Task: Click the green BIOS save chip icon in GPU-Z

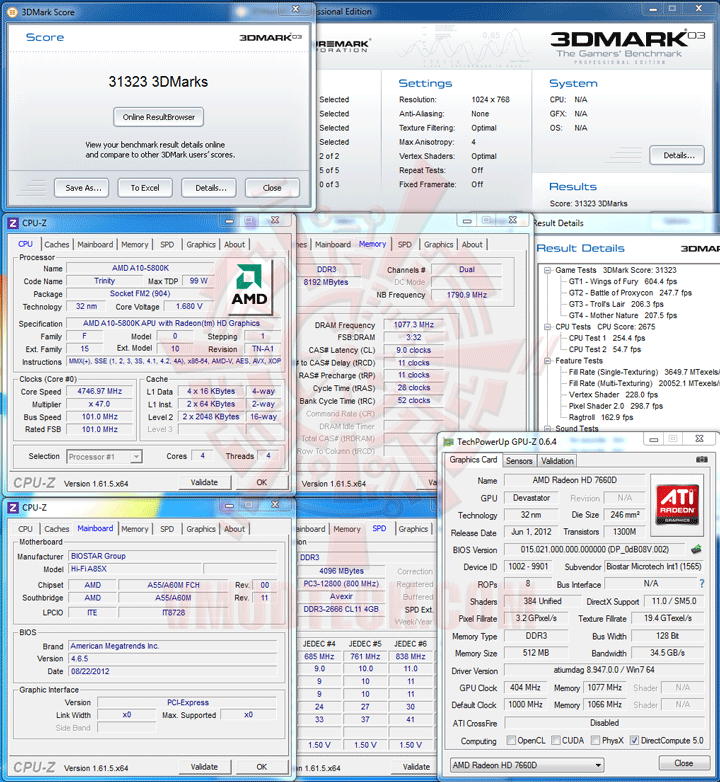Action: [x=696, y=550]
